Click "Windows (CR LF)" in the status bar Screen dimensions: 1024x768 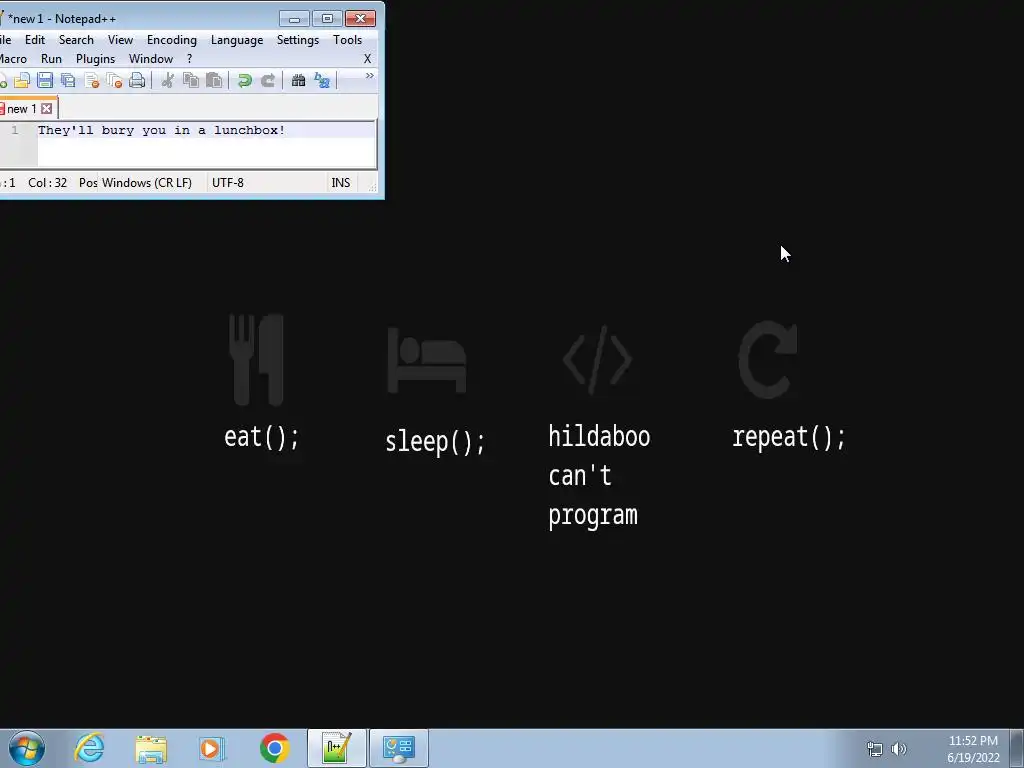pyautogui.click(x=147, y=183)
